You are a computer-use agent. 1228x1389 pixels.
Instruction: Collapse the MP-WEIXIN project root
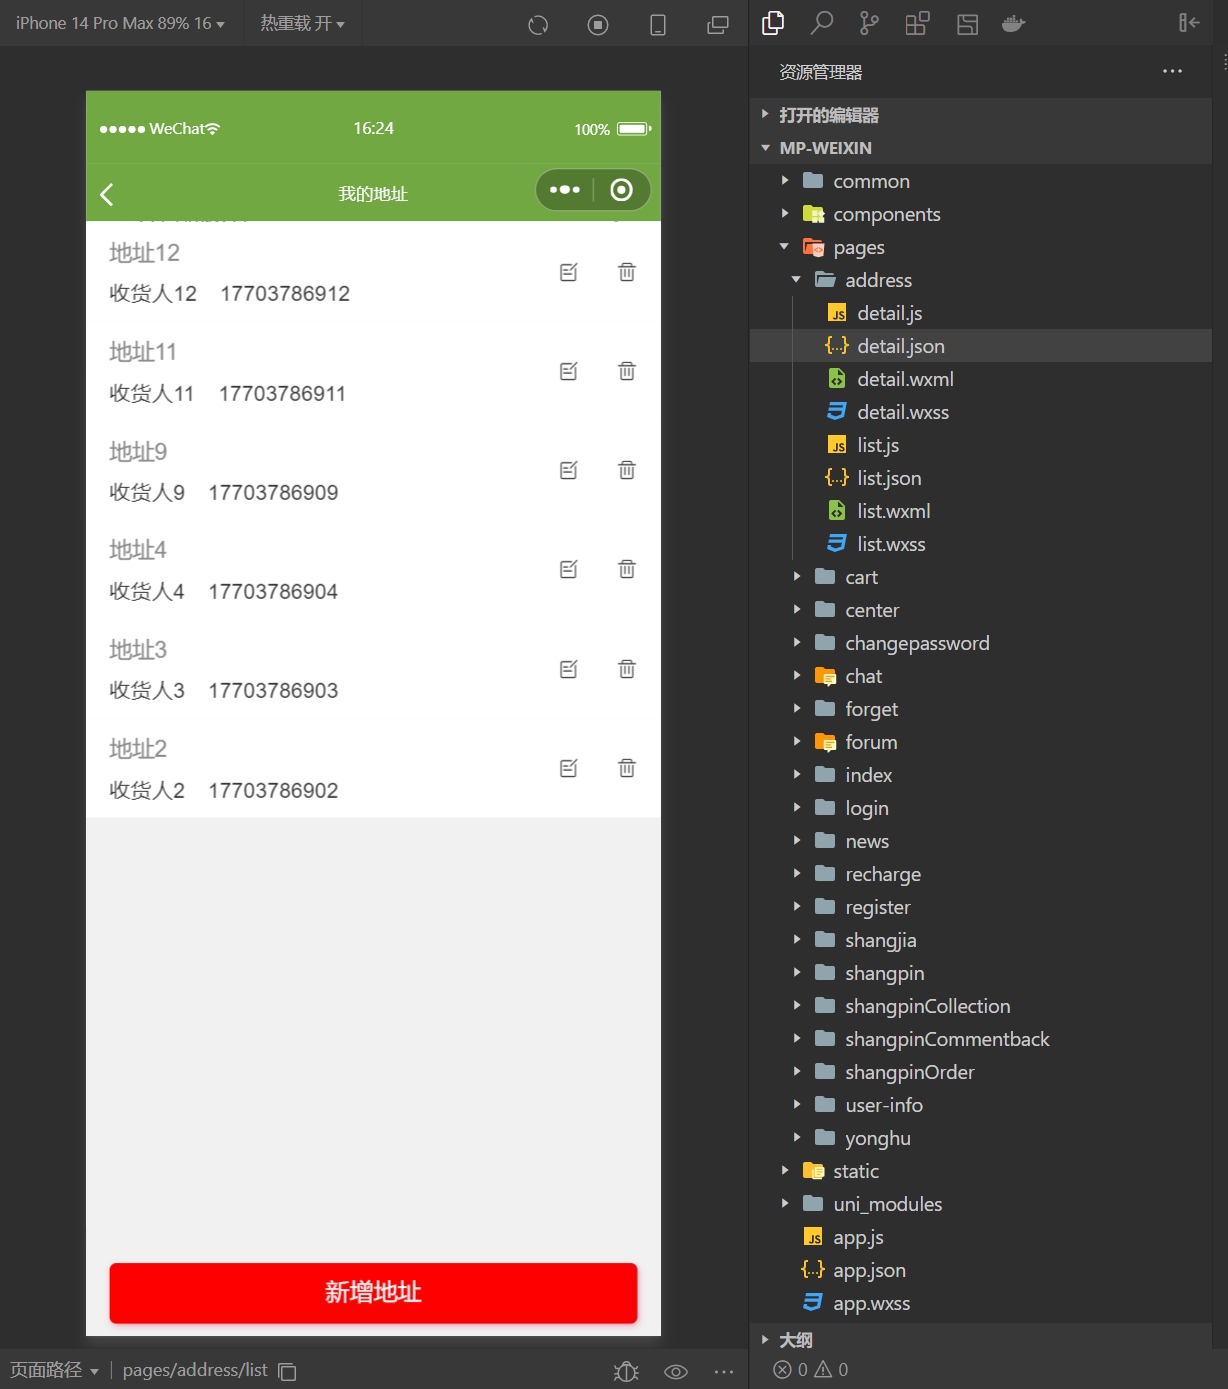(980, 148)
